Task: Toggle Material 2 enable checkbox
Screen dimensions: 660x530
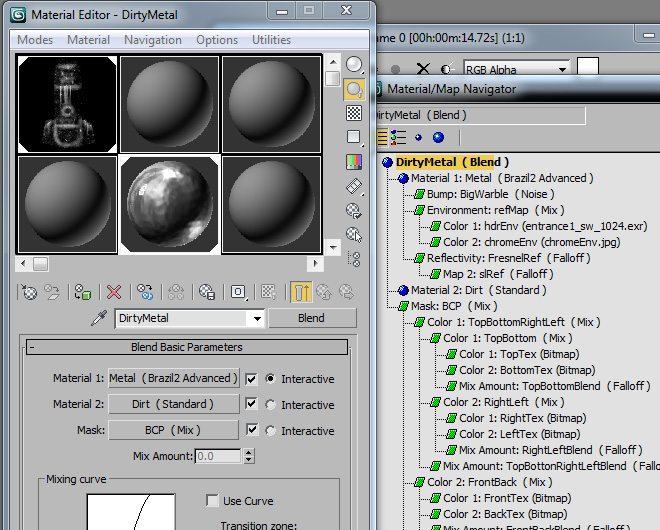Action: [x=251, y=404]
